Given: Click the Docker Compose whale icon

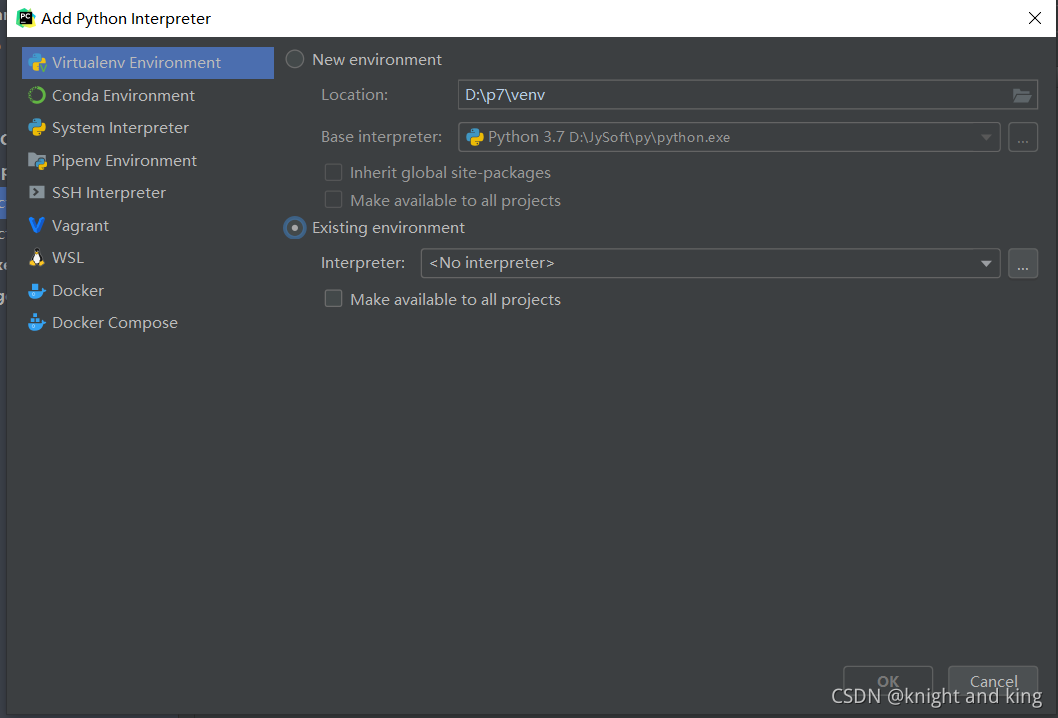Looking at the screenshot, I should point(37,323).
